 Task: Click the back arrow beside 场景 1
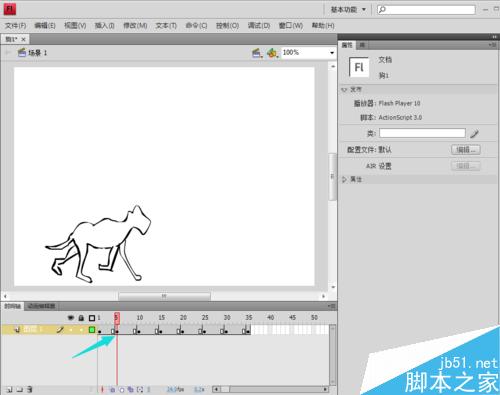[x=7, y=53]
